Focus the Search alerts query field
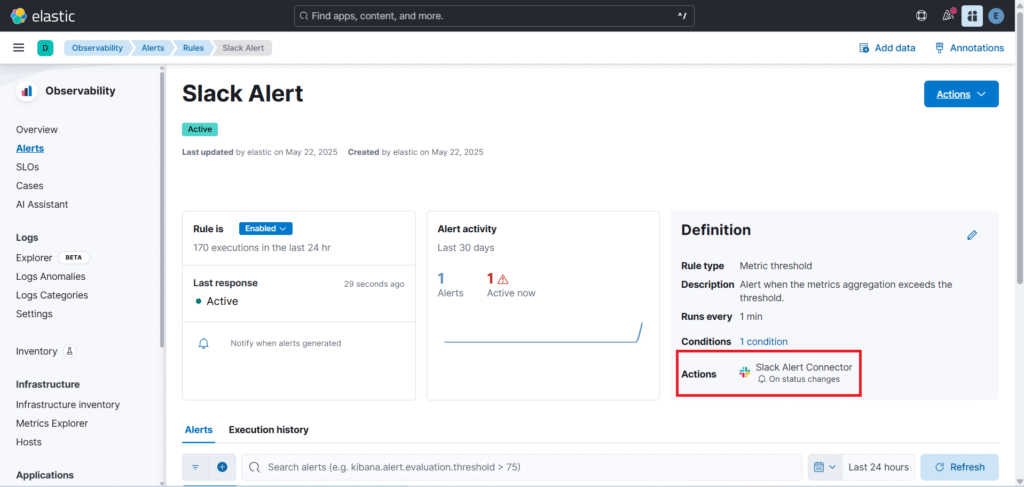1024x487 pixels. [x=521, y=467]
